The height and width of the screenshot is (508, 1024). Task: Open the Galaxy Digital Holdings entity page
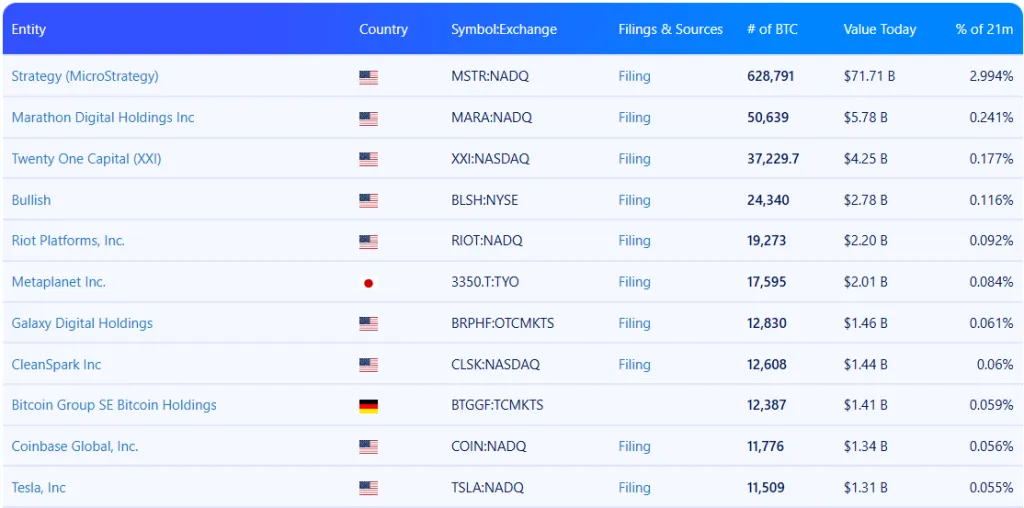pos(82,324)
